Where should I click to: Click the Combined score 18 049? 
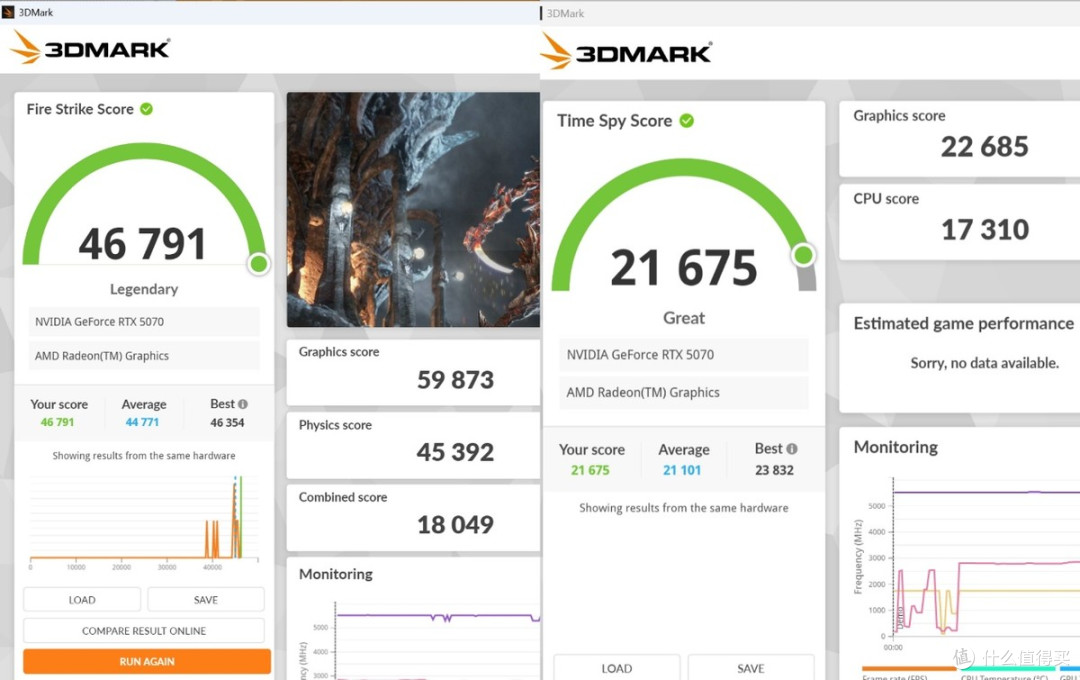coord(455,525)
